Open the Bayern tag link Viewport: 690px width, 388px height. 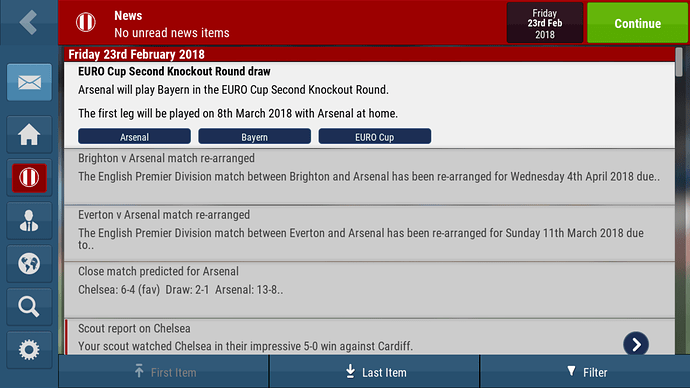pos(254,136)
